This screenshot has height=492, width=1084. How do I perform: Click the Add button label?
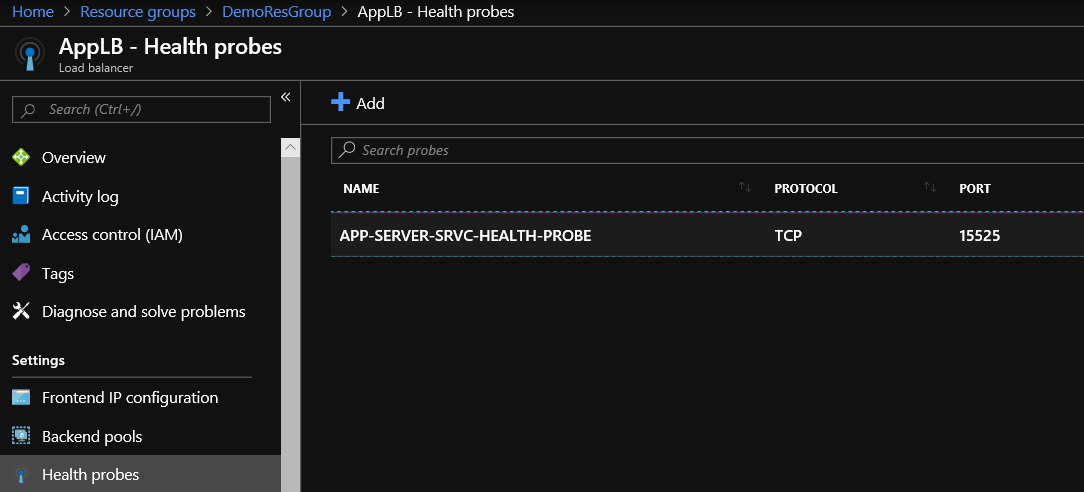[x=370, y=104]
